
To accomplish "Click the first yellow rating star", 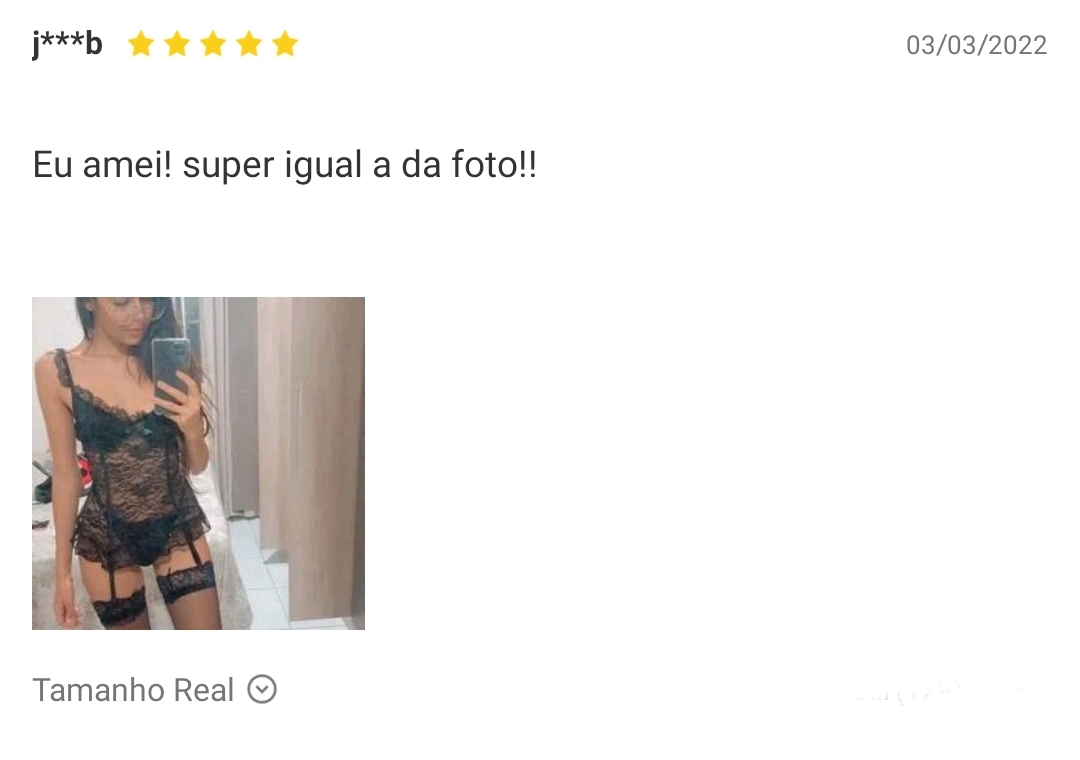I will pyautogui.click(x=141, y=44).
